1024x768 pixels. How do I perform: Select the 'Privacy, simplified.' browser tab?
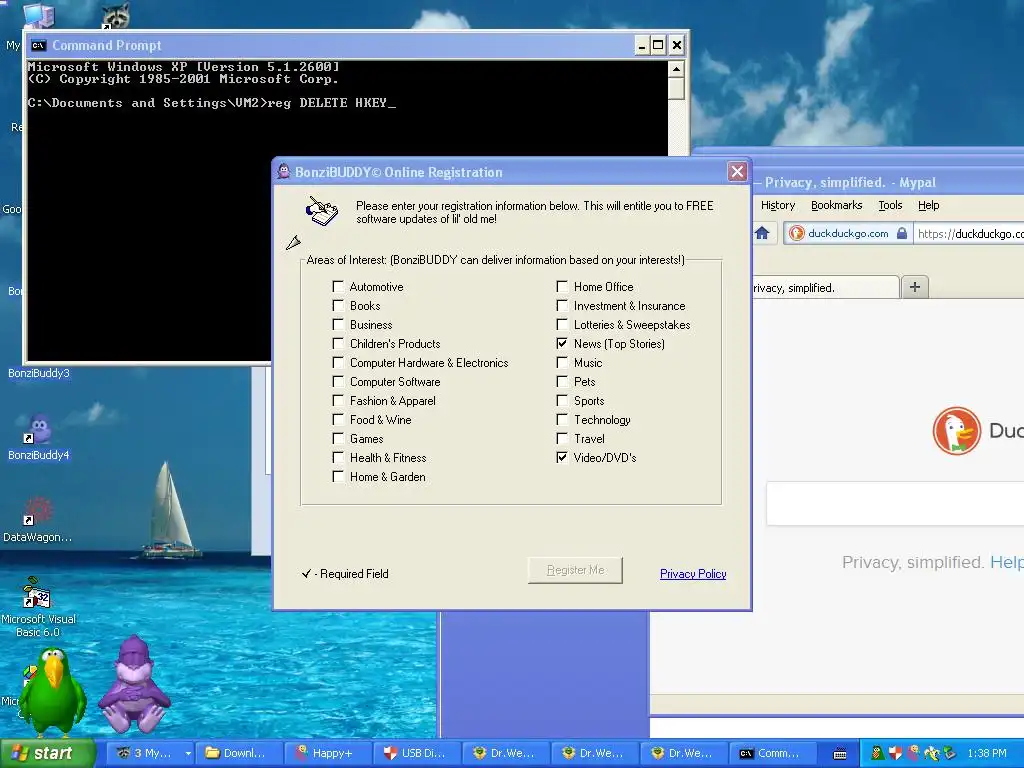[x=826, y=287]
